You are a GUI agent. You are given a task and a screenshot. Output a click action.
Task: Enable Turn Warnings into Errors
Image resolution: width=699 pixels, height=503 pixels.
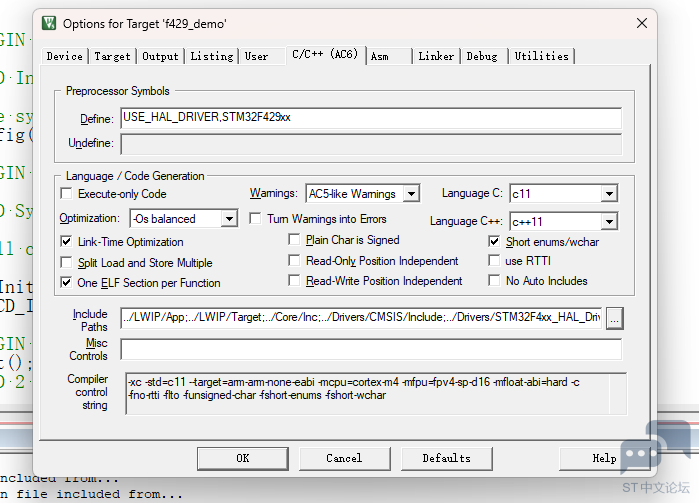point(255,219)
